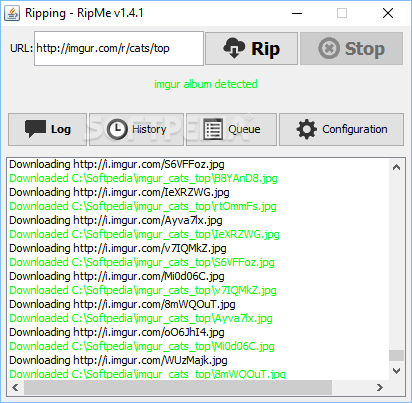Click log line 'Downloaded ...\8mWQOuT.jpg'
The image size is (412, 403).
click(x=147, y=374)
